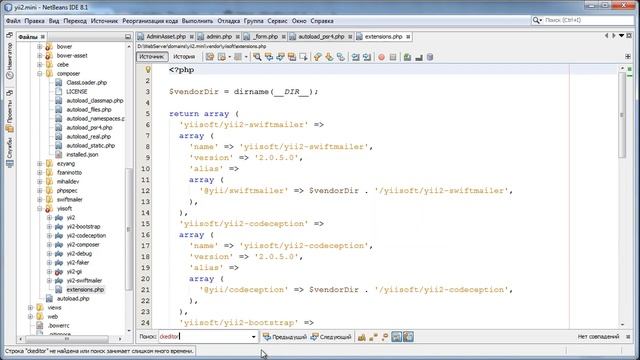
Task: Switch to the История view
Action: coord(184,57)
